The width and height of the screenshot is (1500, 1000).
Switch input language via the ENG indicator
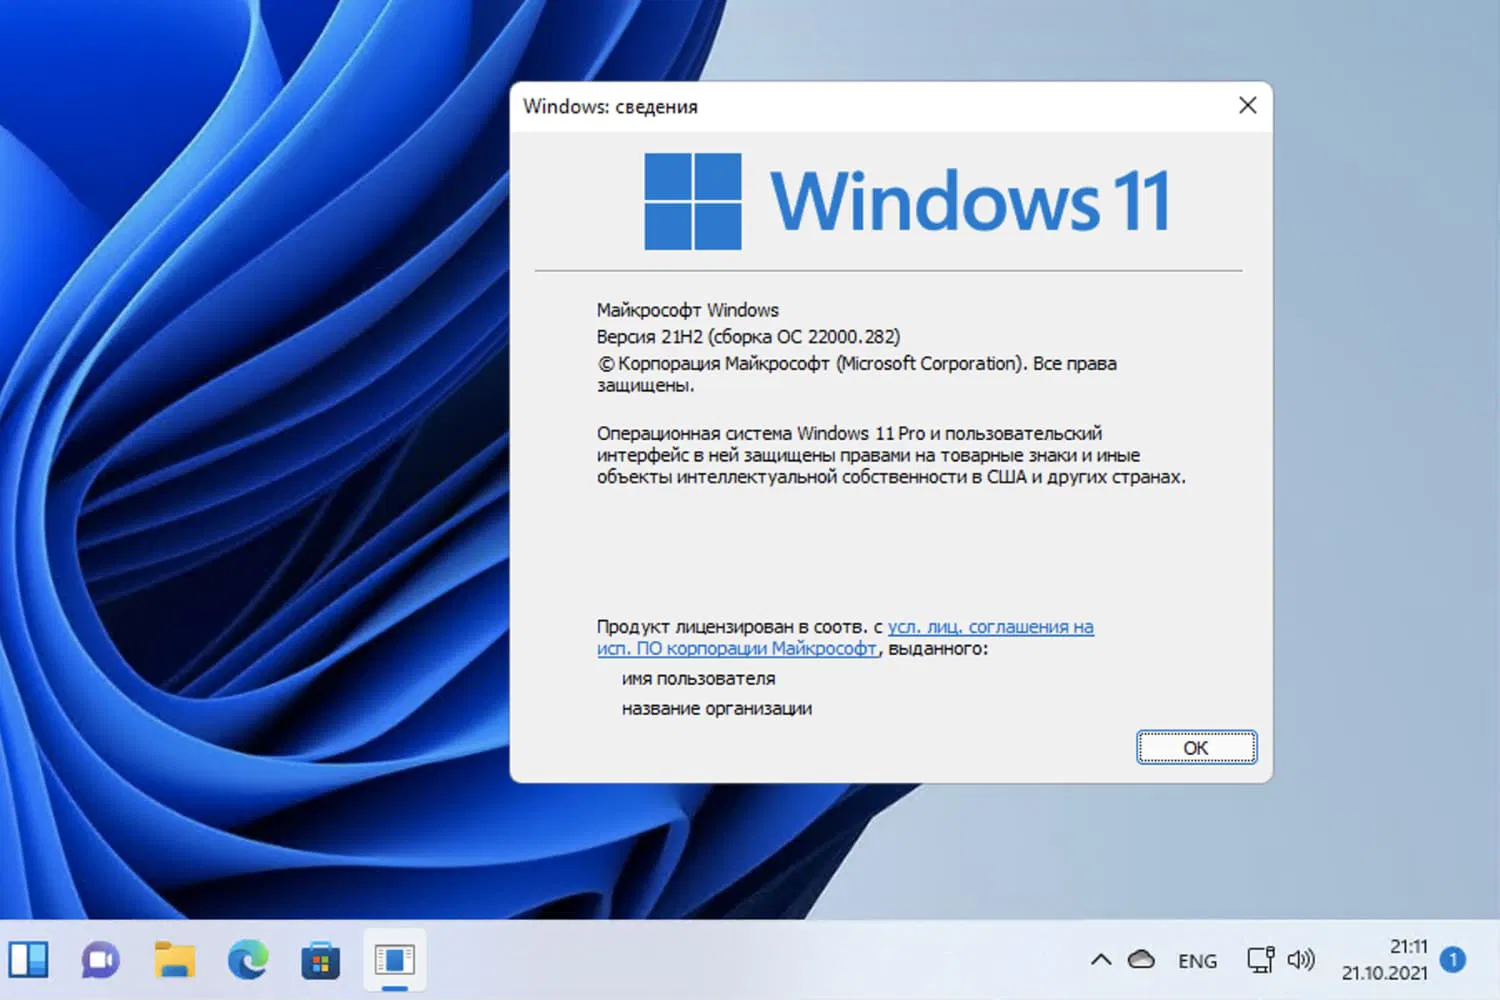click(x=1197, y=960)
